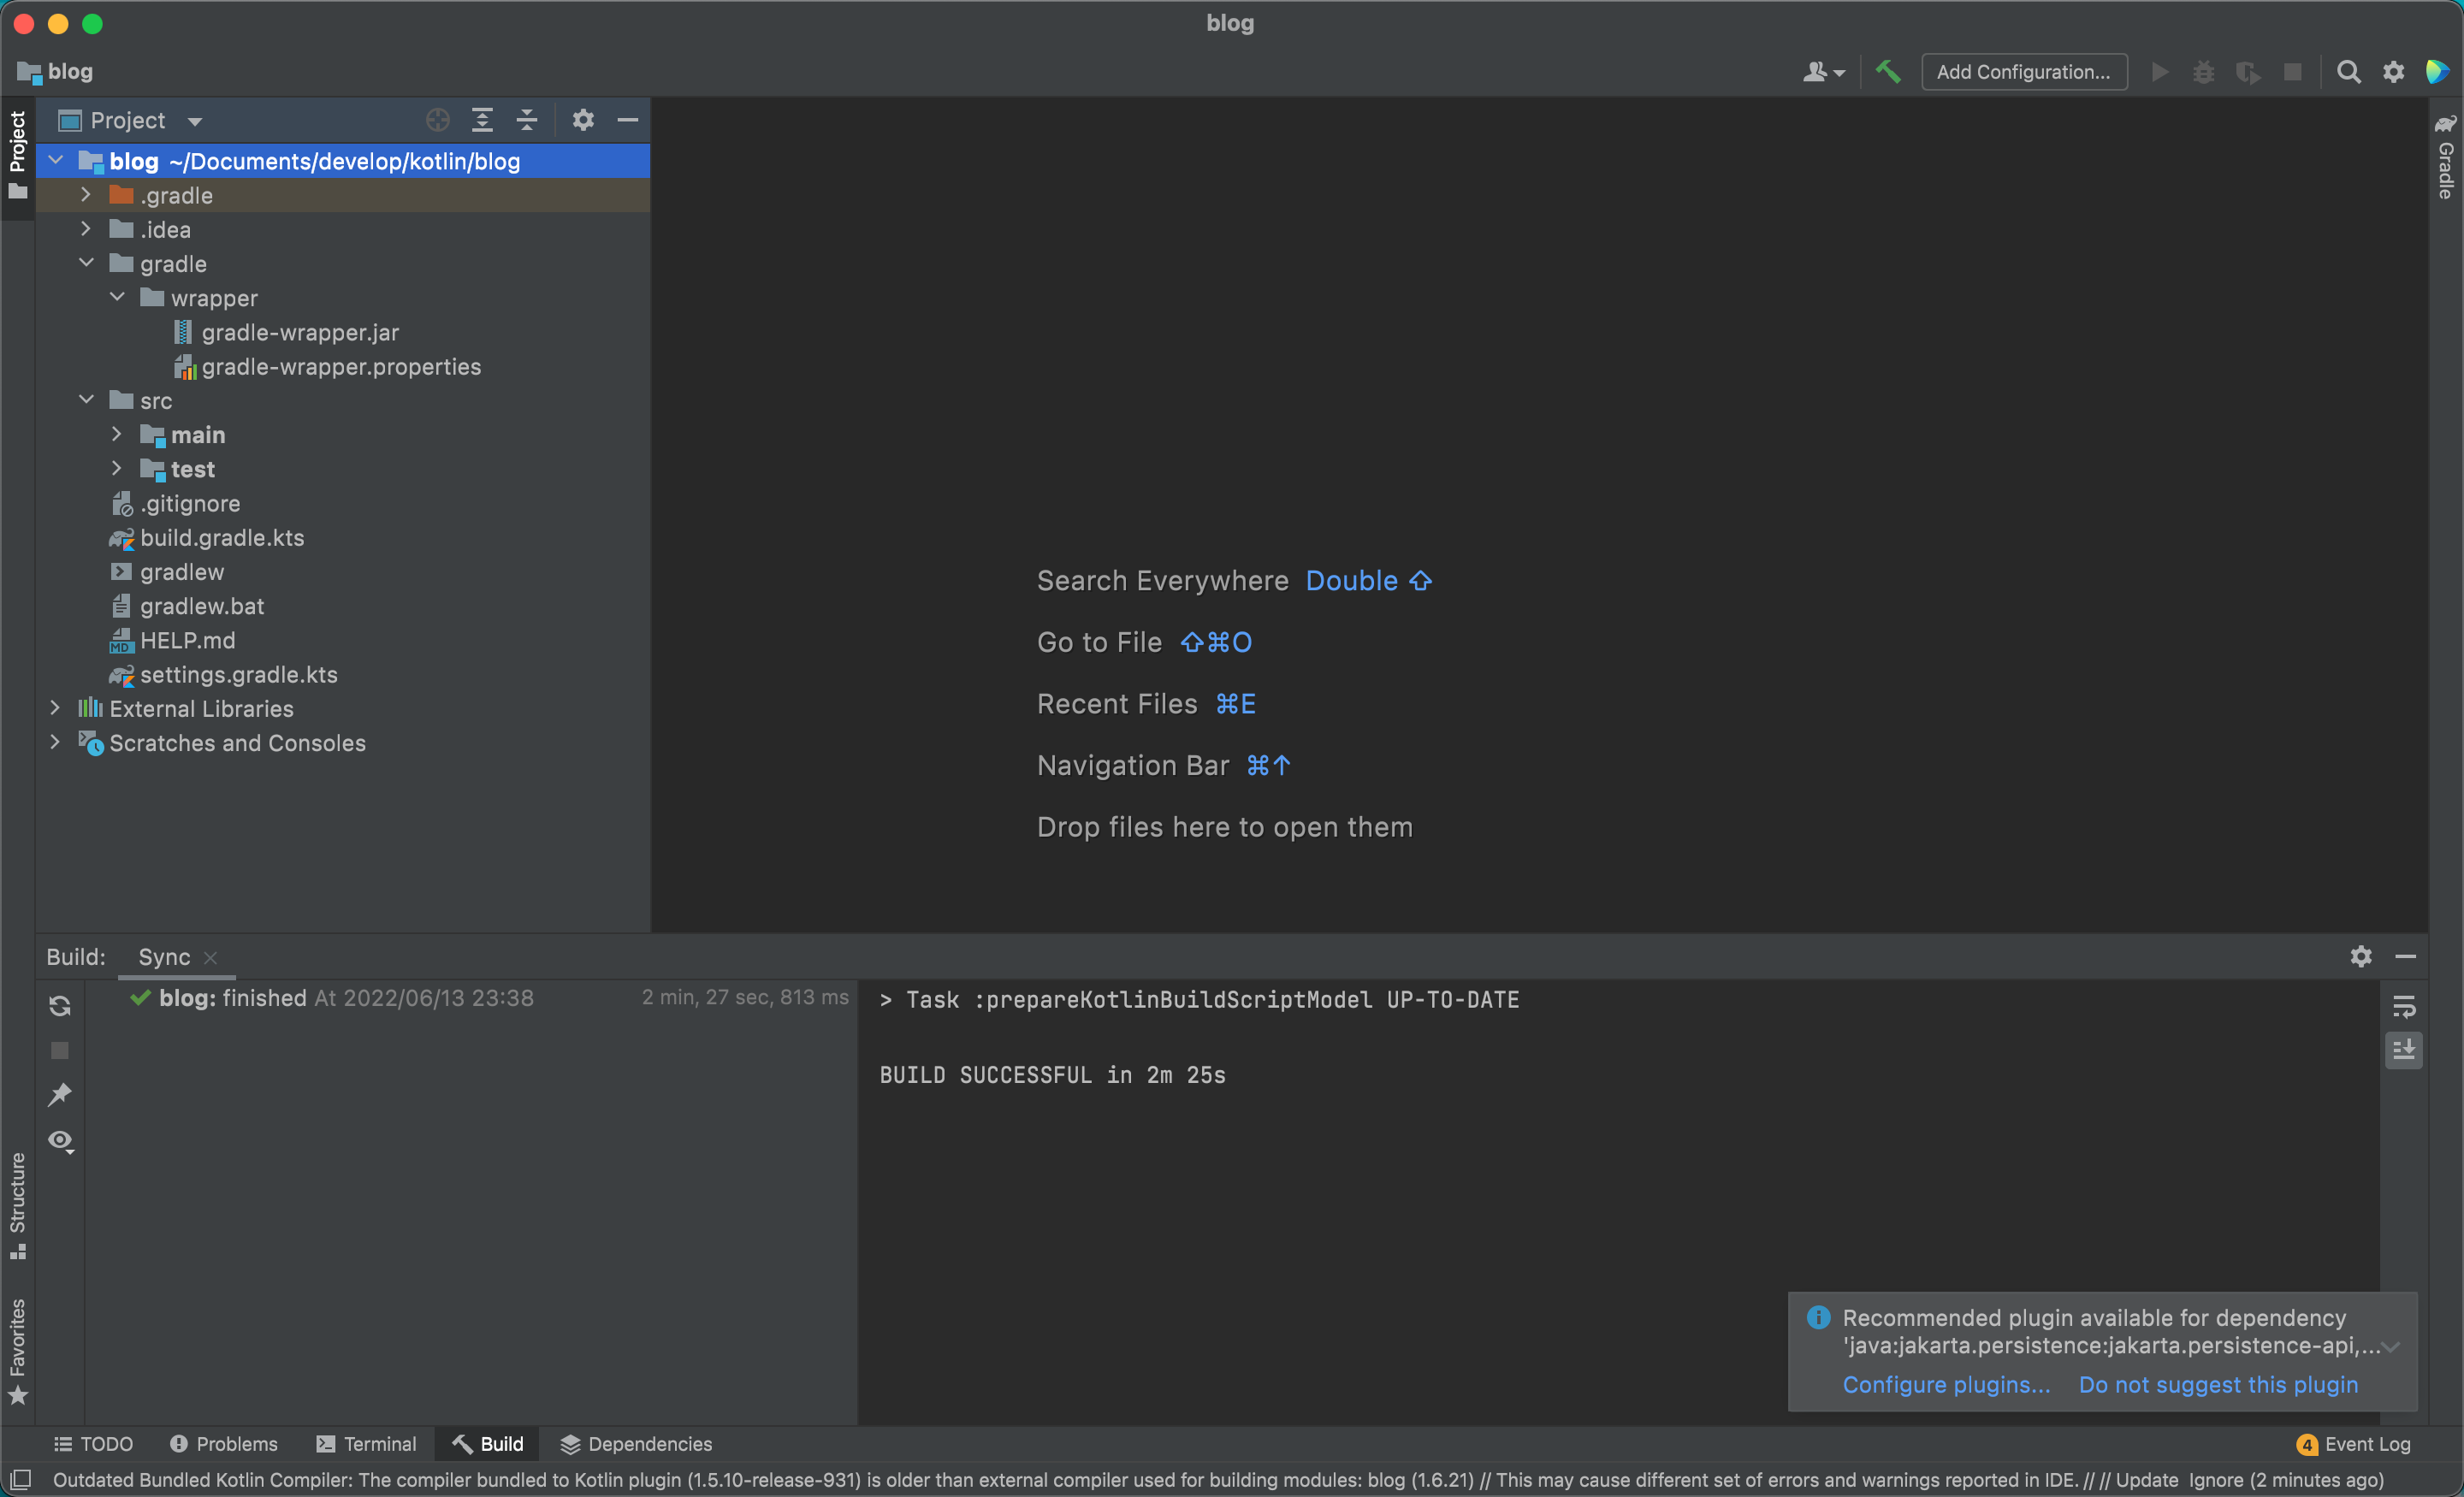Expand the .gradle folder
2464x1497 pixels.
coord(86,195)
